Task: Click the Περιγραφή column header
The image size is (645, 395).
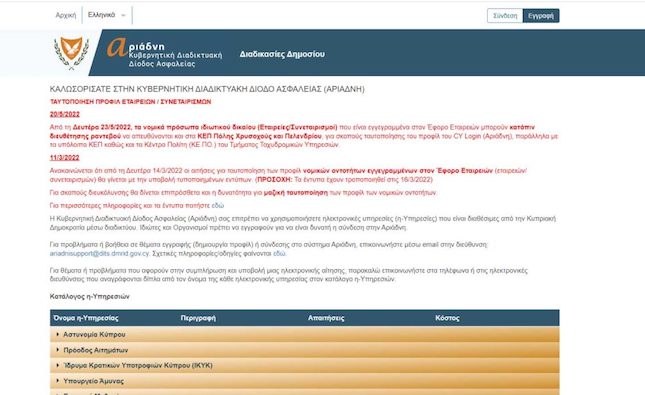Action: click(198, 318)
